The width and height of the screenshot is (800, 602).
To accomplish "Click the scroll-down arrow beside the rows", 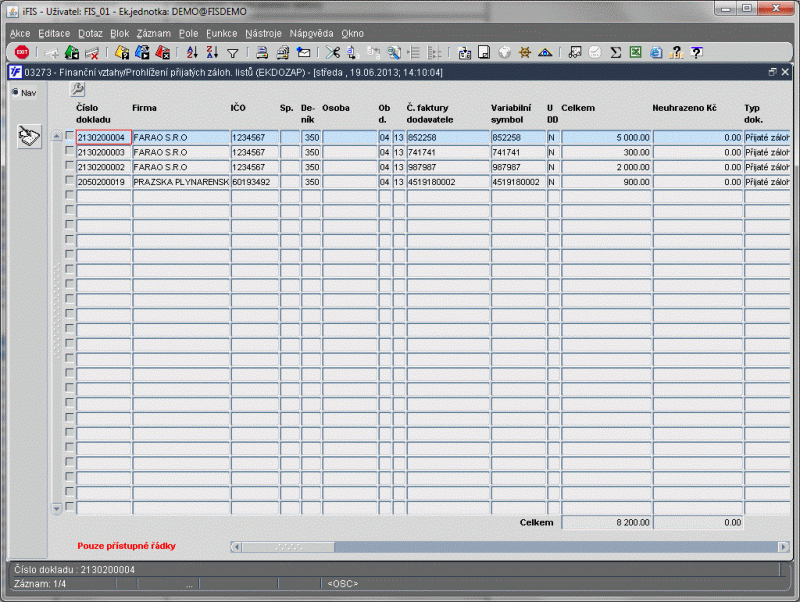I will 57,508.
